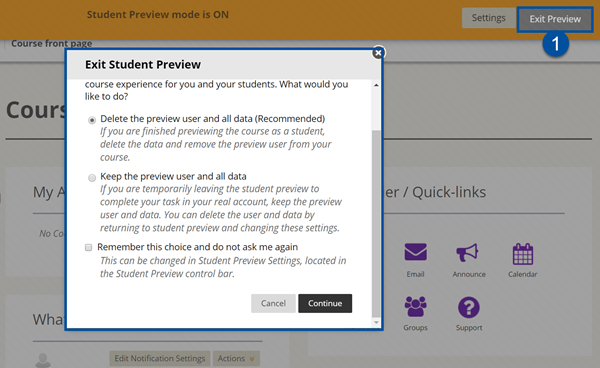This screenshot has height=368, width=600.
Task: Select Delete the preview user radio button
Action: [x=92, y=120]
